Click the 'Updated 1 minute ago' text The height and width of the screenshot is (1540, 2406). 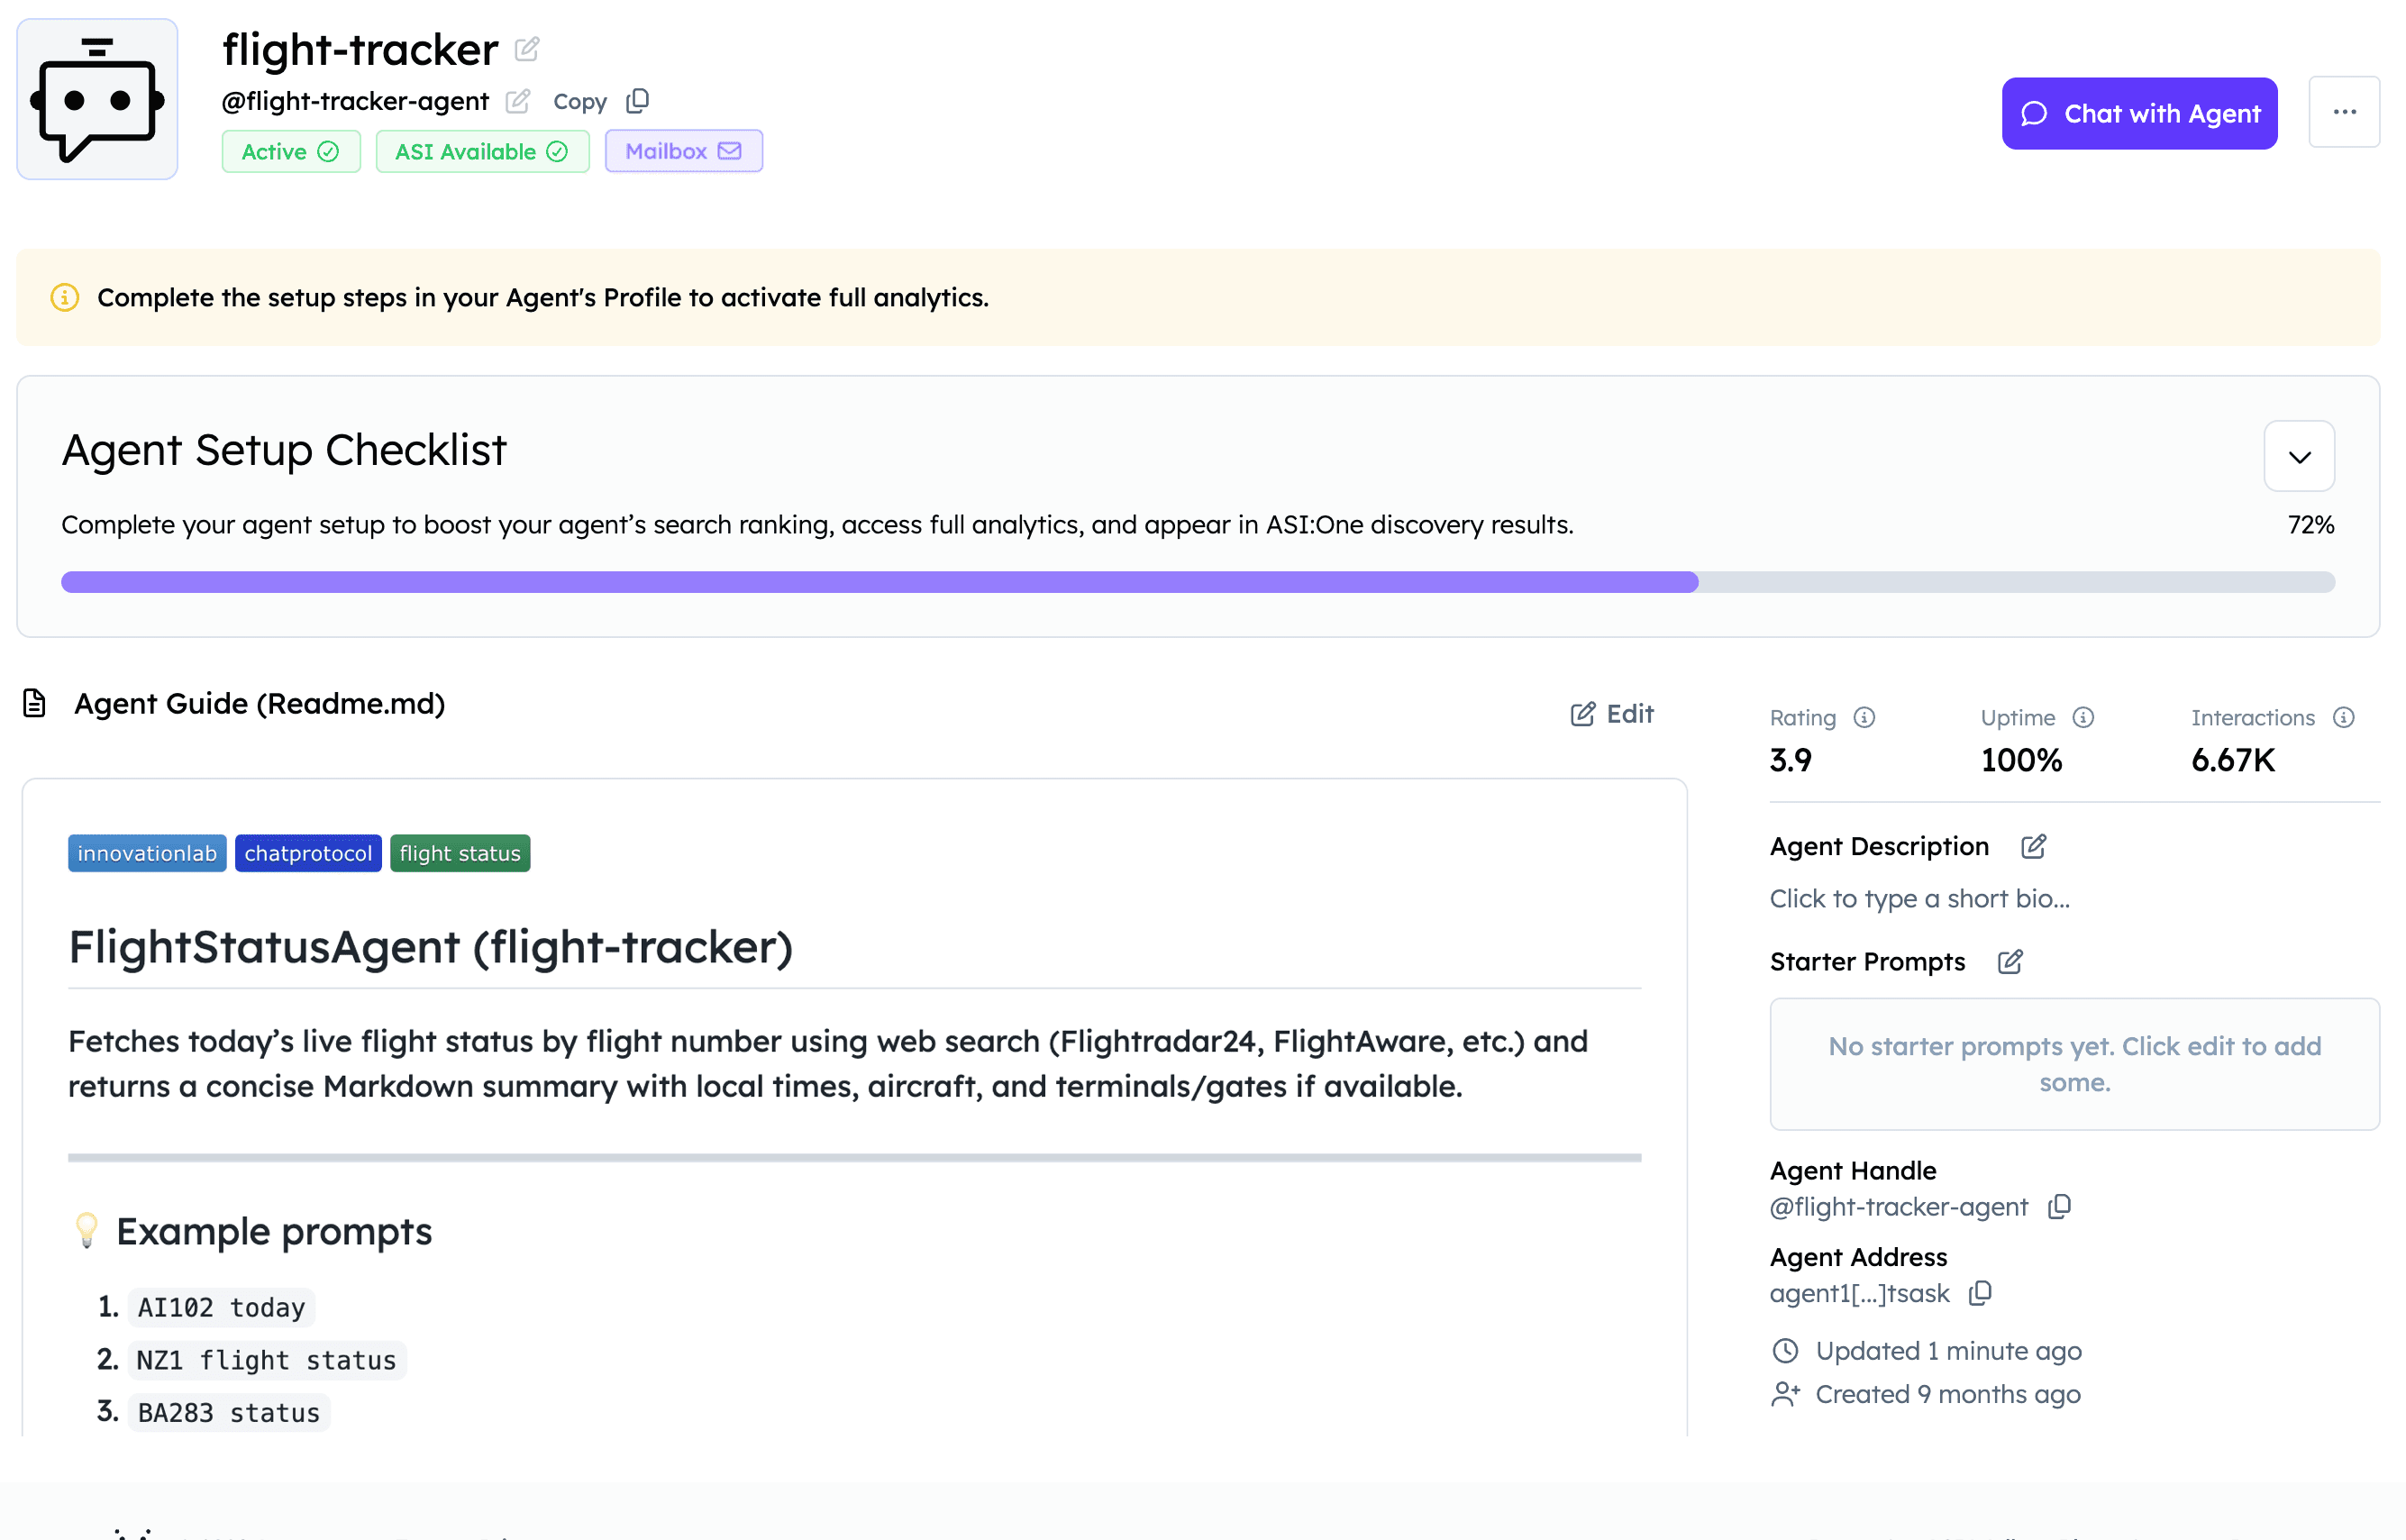click(x=1948, y=1351)
